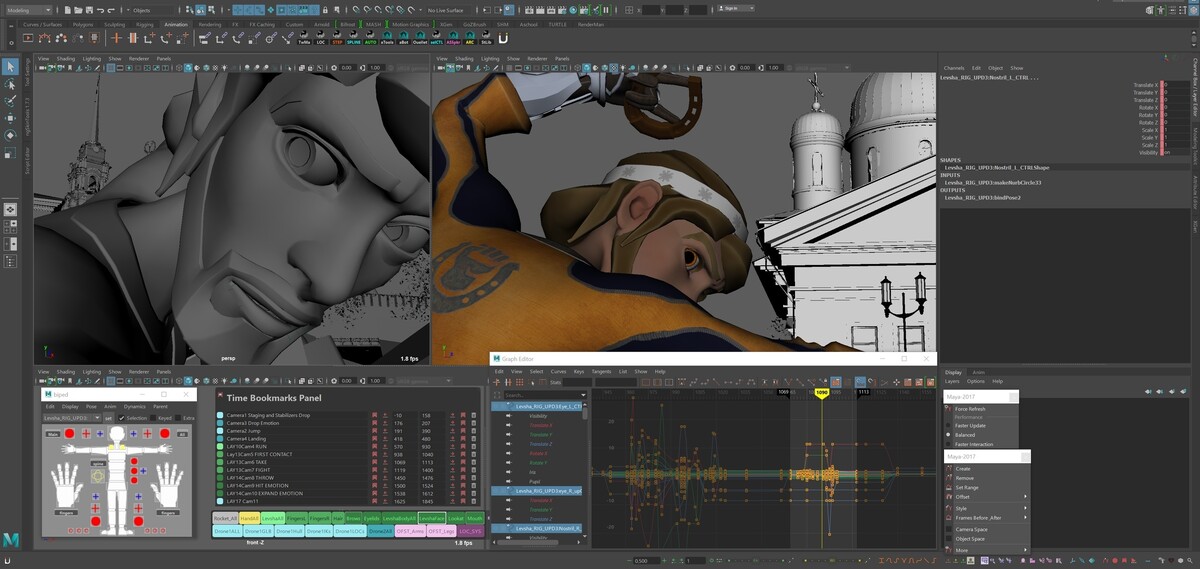Select the Faster Update radio option
Viewport: 1200px width, 569px height.
(x=948, y=426)
